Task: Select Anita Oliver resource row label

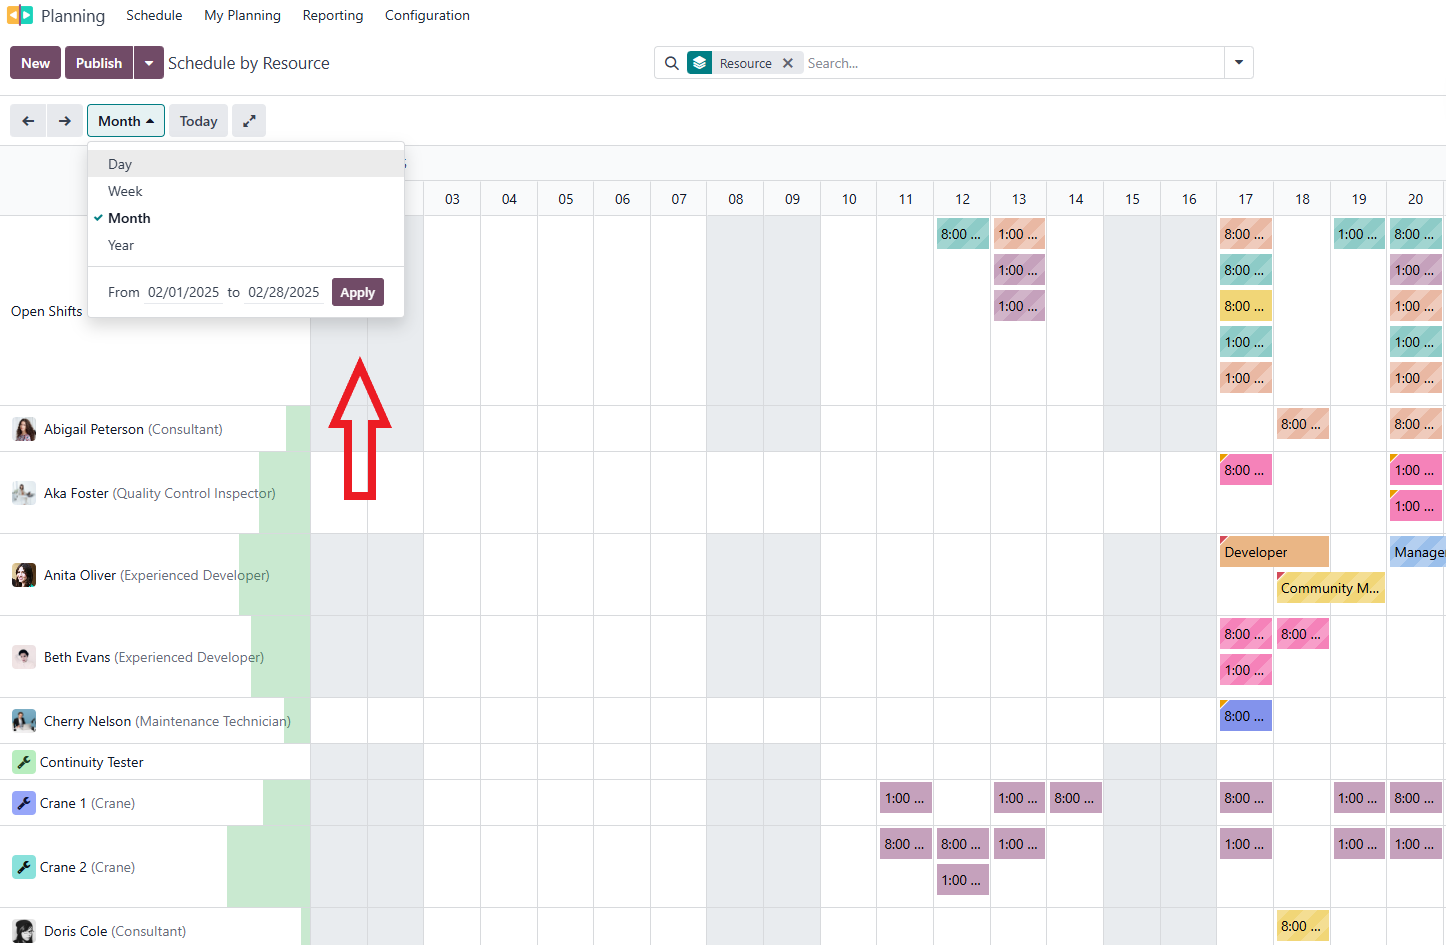Action: (157, 575)
